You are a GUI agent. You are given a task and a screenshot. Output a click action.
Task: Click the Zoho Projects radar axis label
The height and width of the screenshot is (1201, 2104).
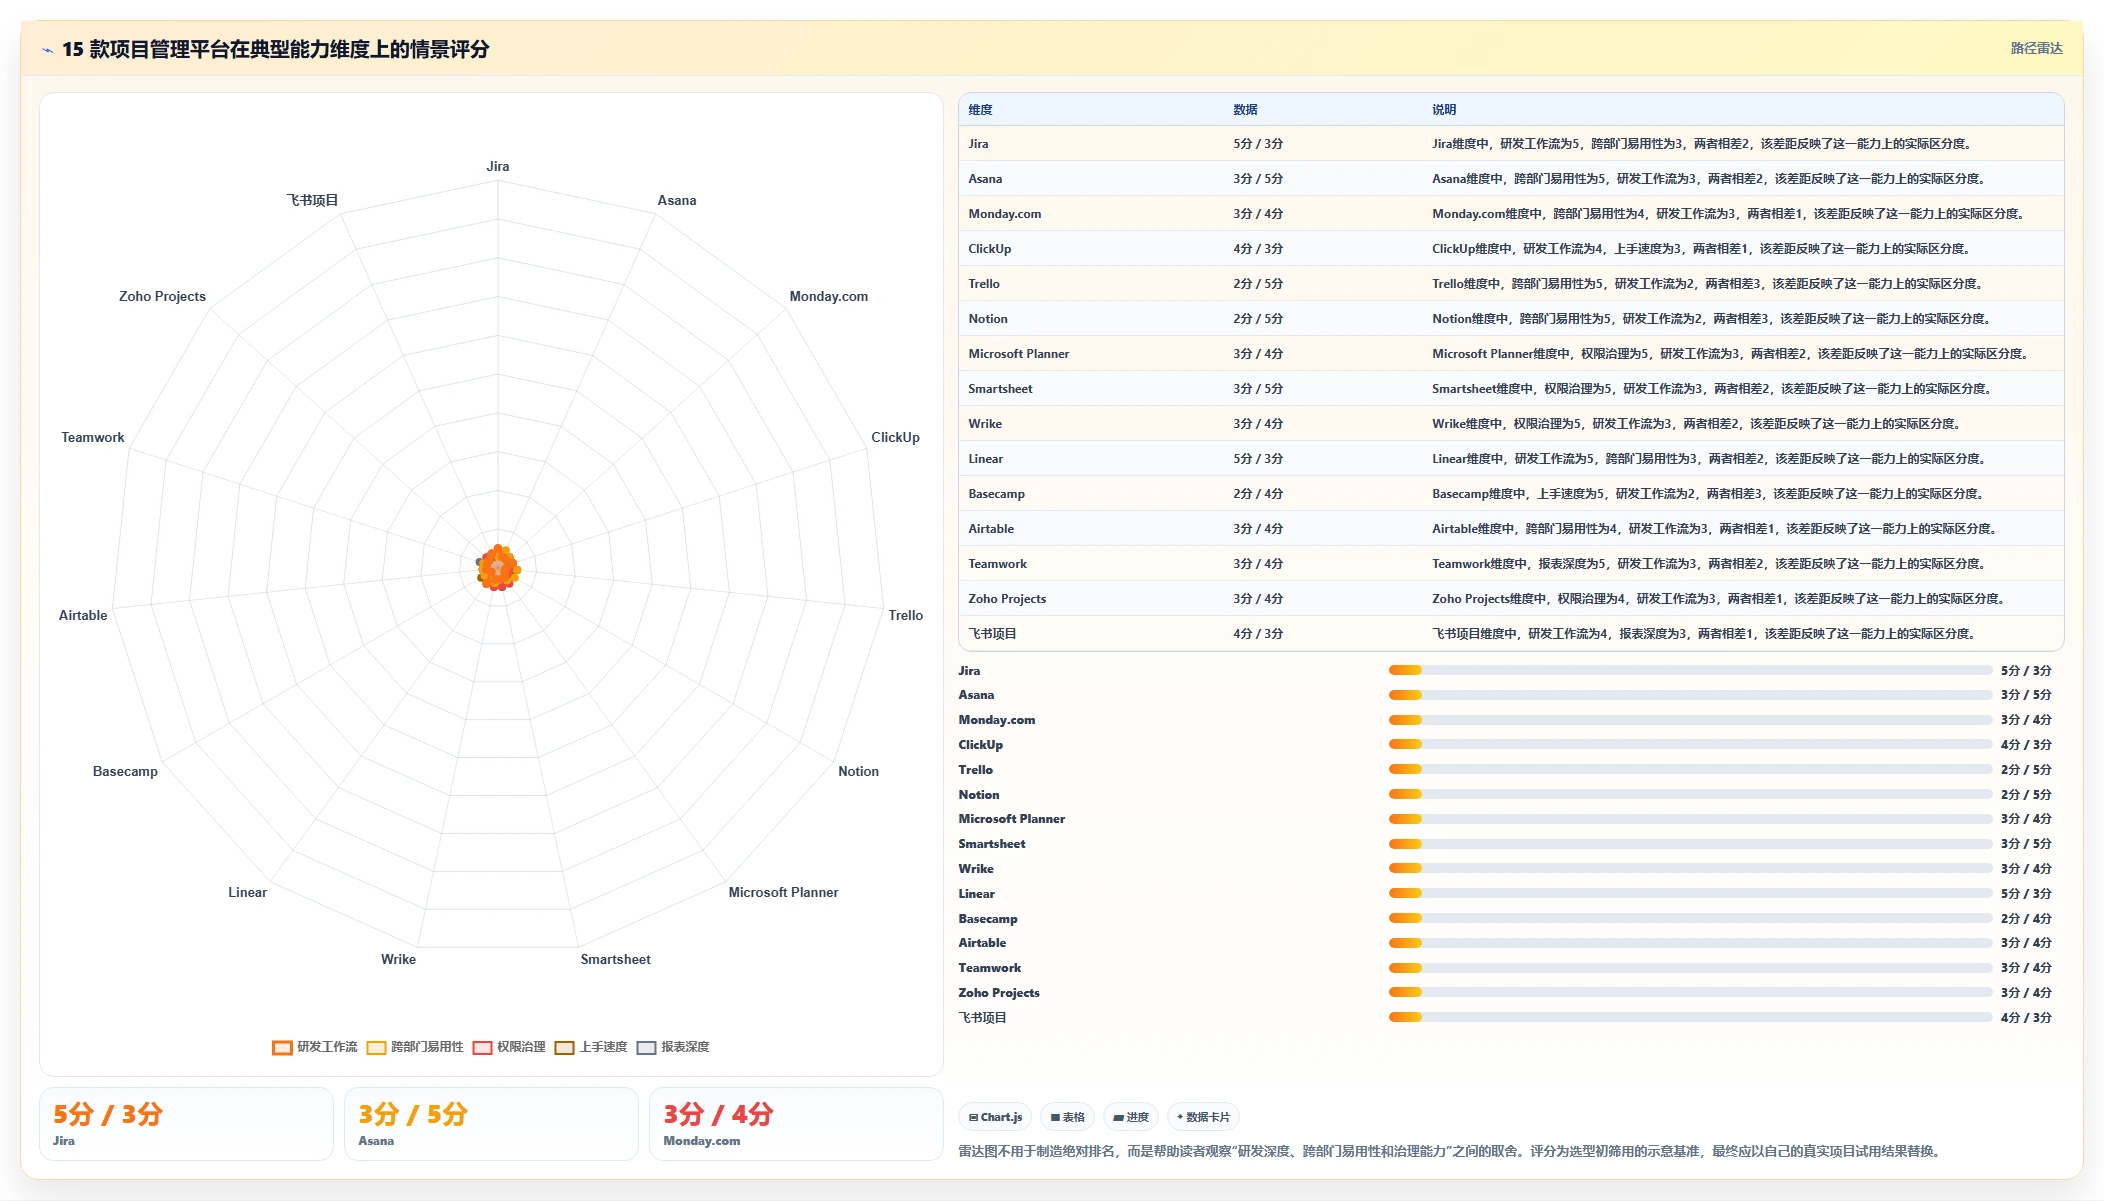point(162,297)
